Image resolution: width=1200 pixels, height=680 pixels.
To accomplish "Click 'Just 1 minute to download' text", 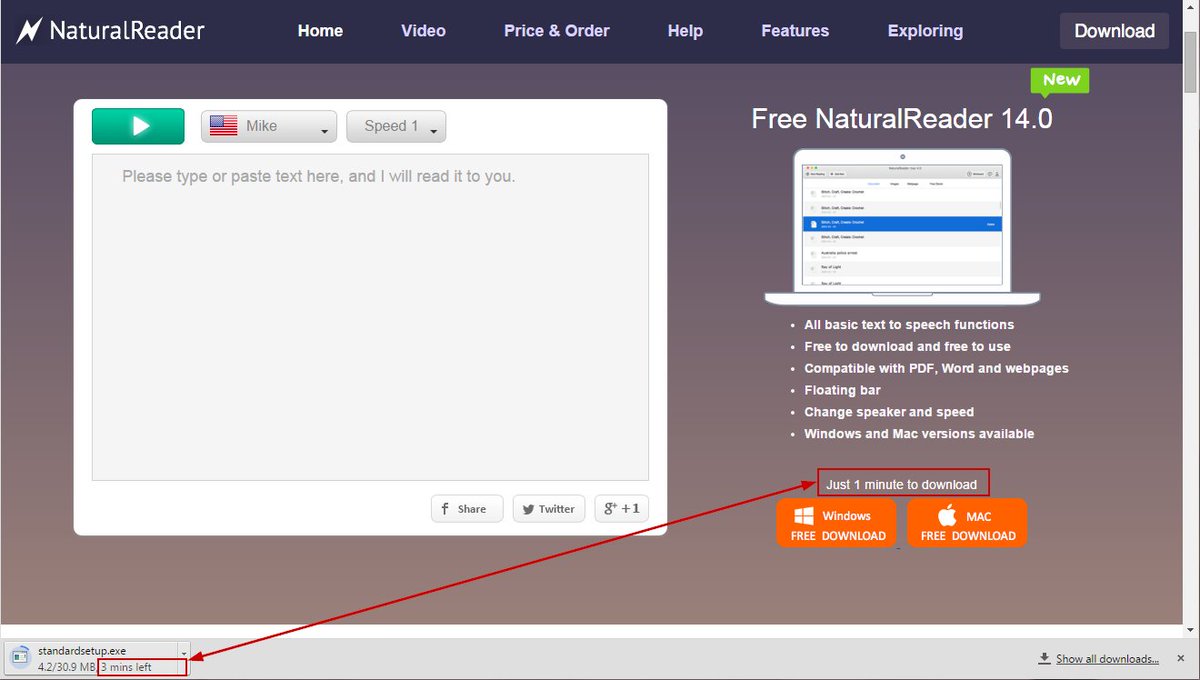I will point(902,484).
